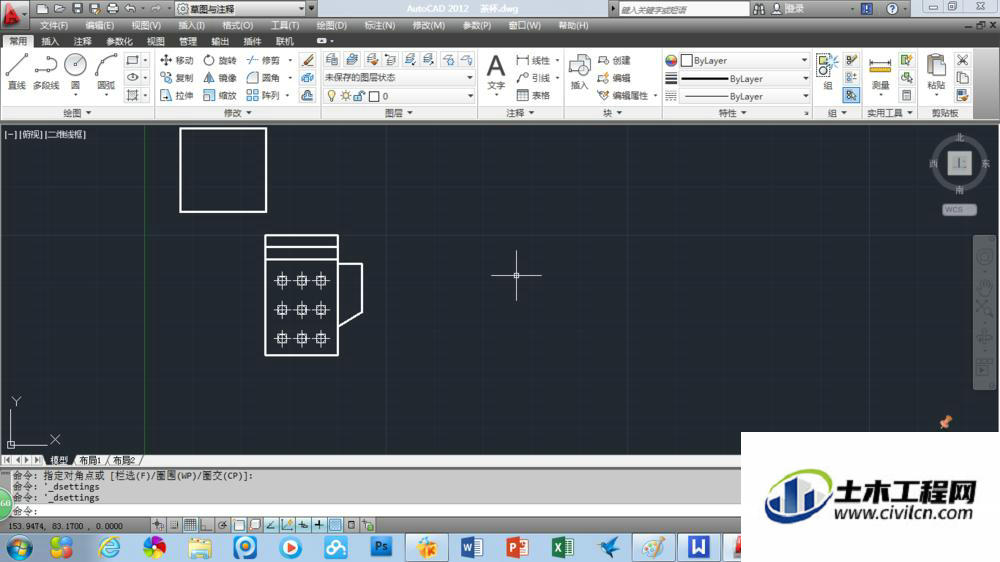
Task: Click the erase tool icon
Action: click(x=307, y=60)
